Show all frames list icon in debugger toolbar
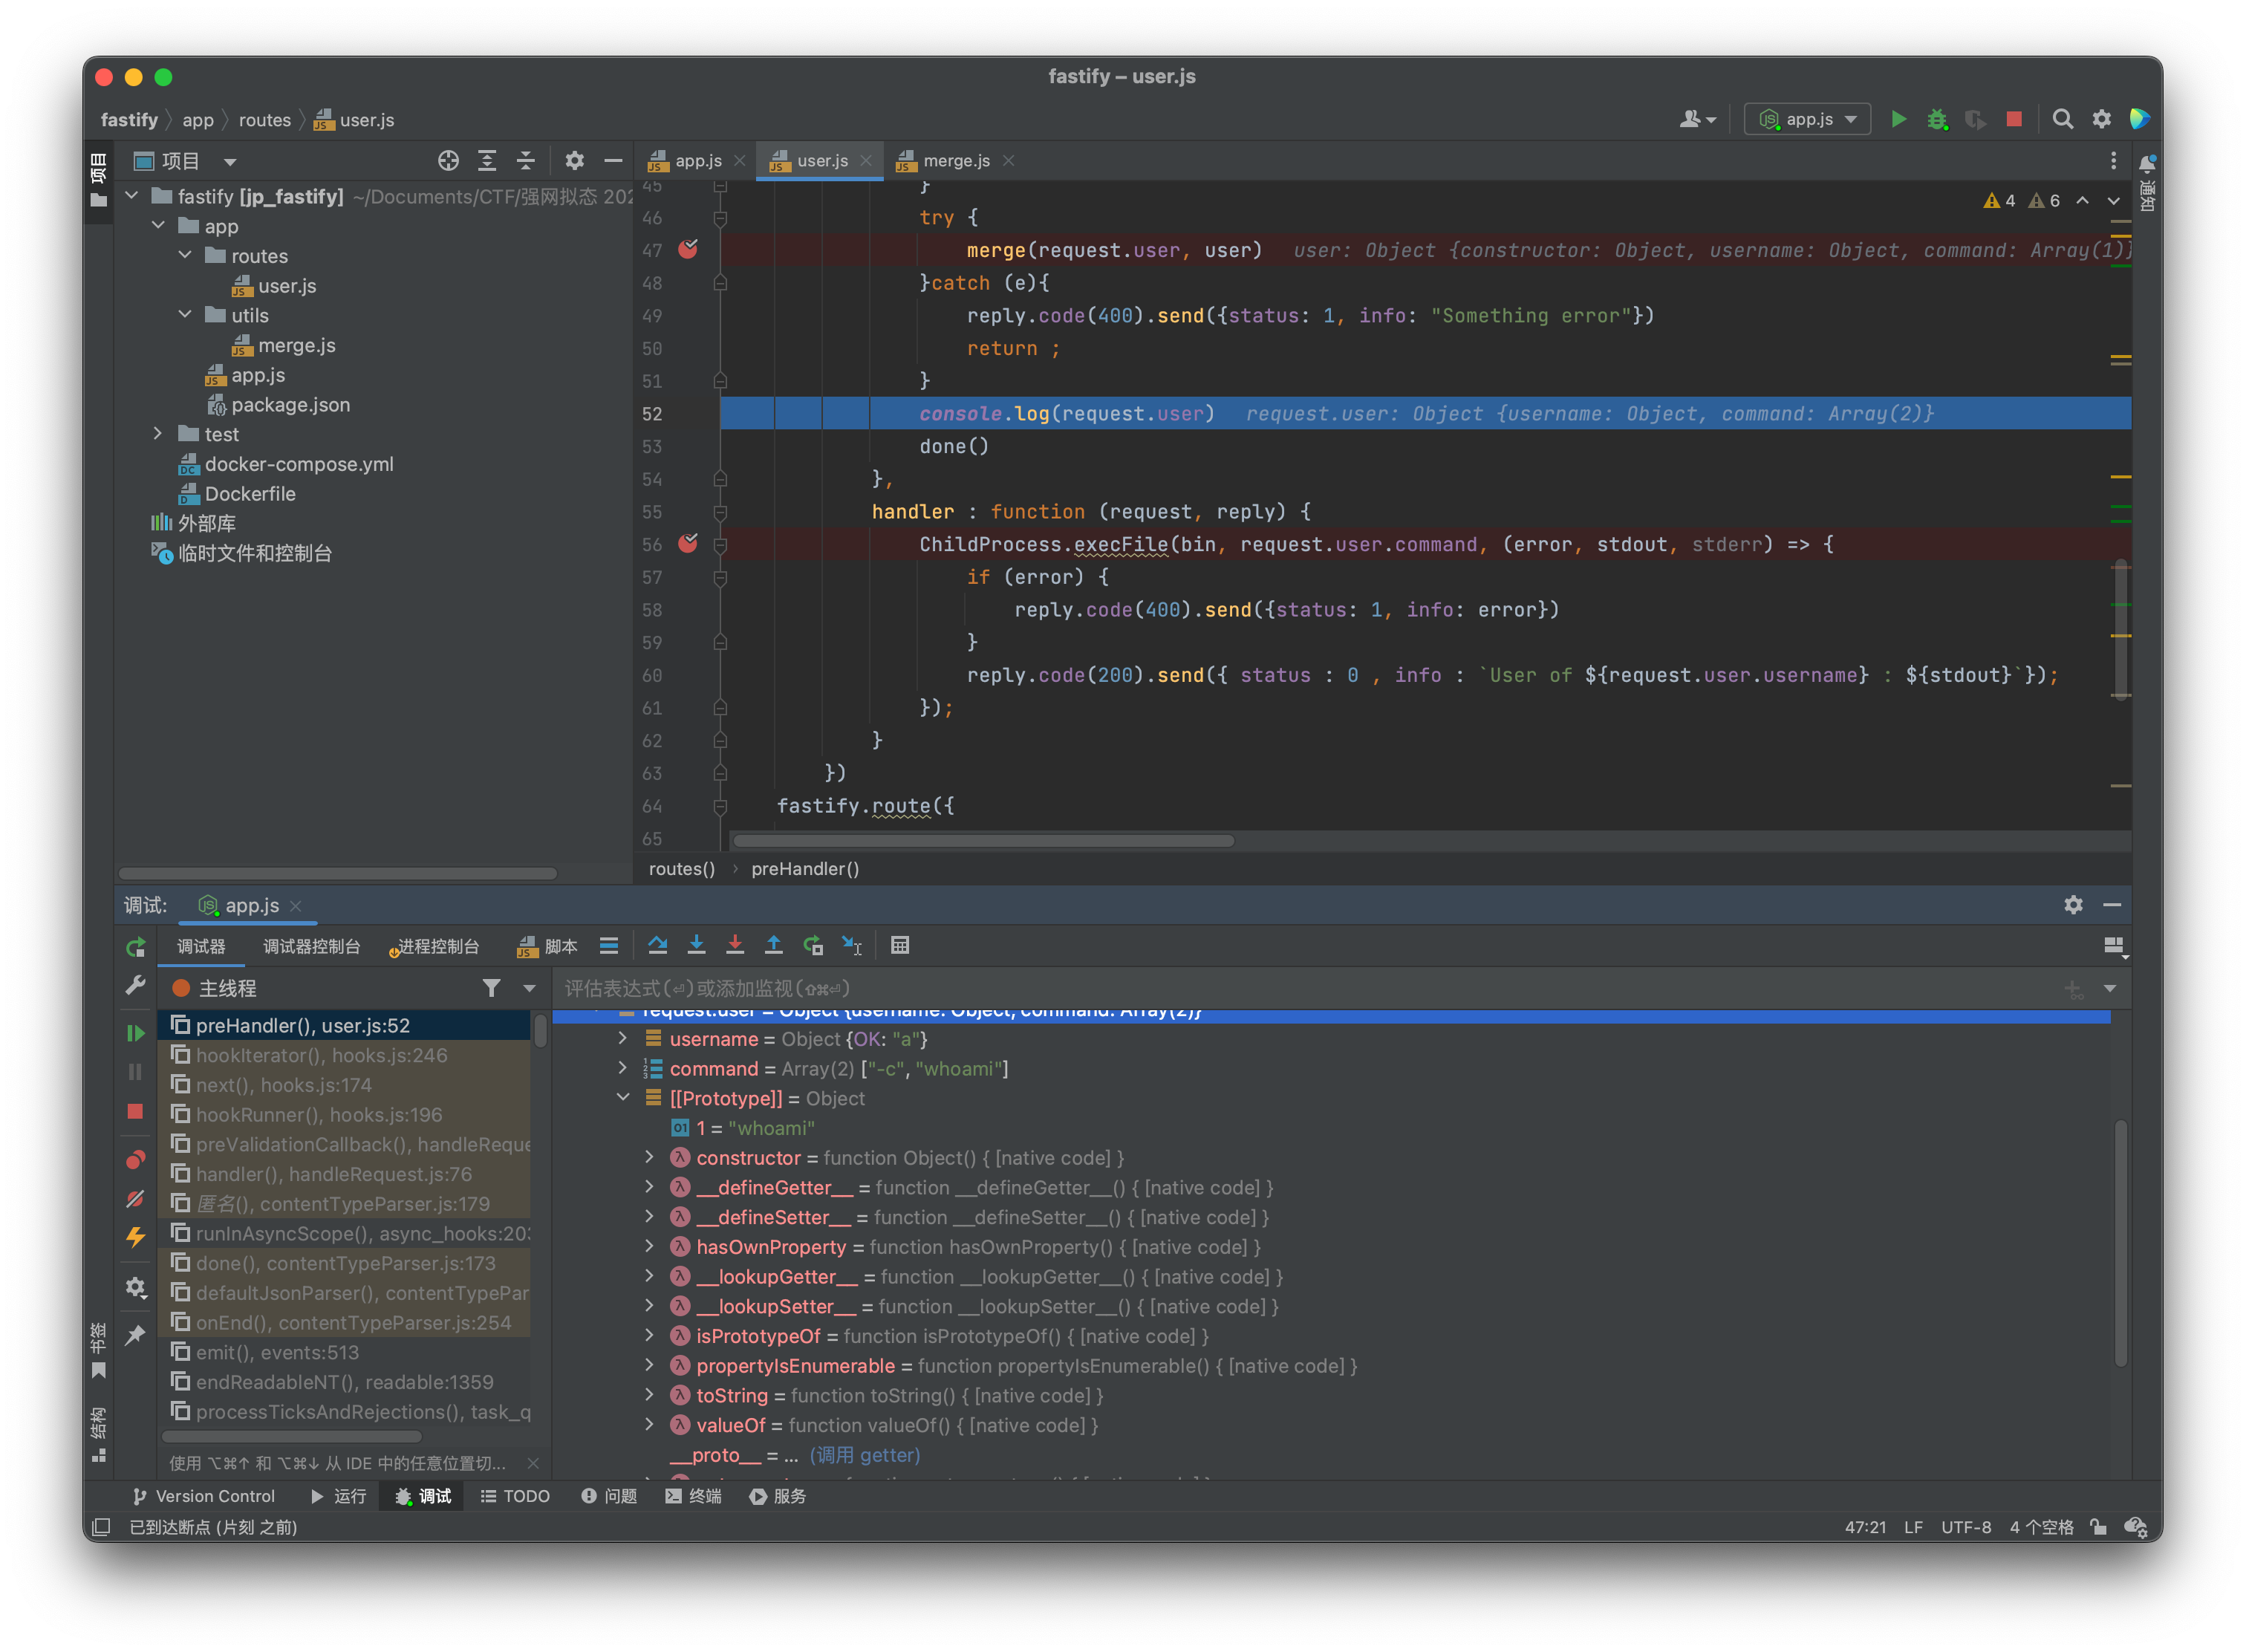The width and height of the screenshot is (2246, 1652). [609, 945]
